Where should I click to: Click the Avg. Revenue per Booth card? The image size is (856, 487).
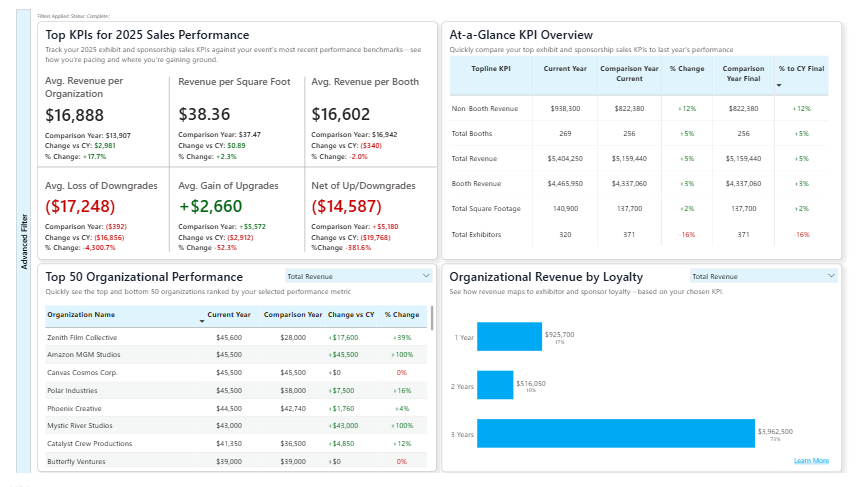point(370,116)
